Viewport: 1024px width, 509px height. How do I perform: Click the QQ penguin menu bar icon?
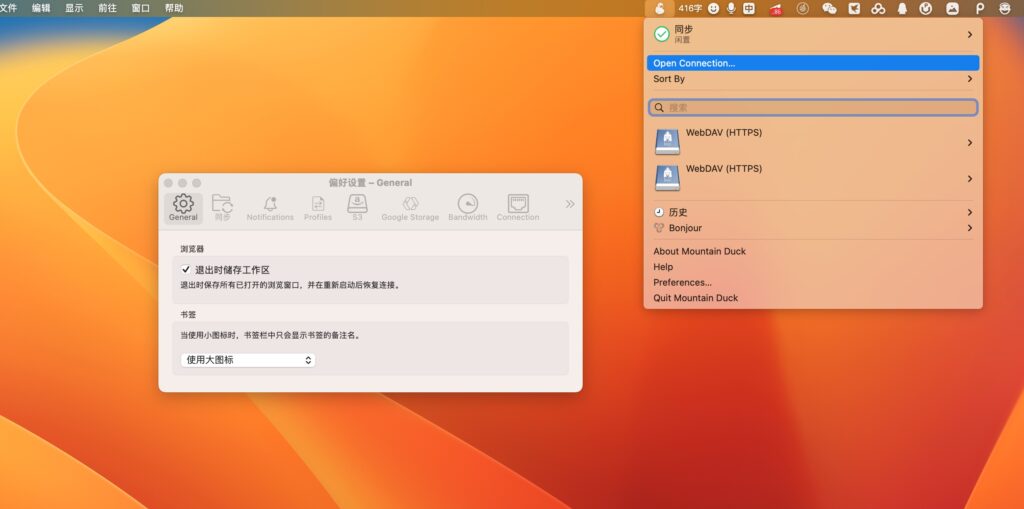pyautogui.click(x=903, y=8)
